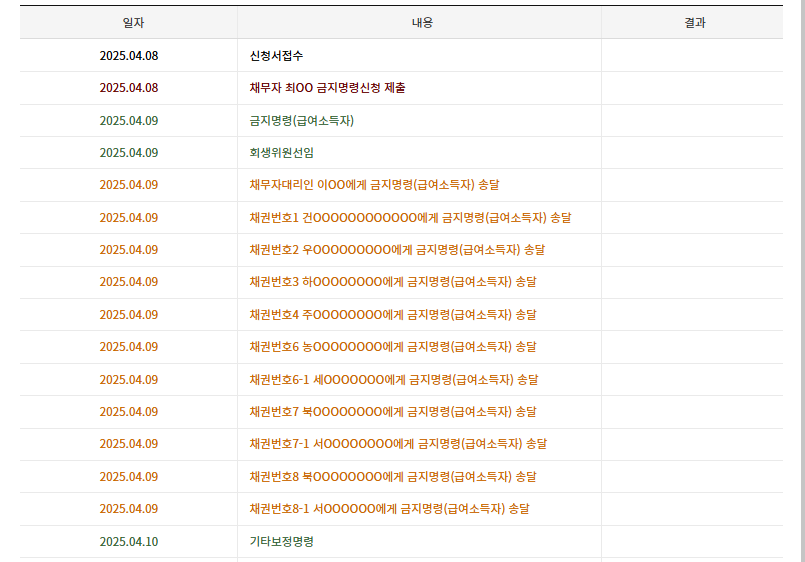Click the 채권번호6-1 세OOO 송달 entry
The width and height of the screenshot is (805, 562).
tap(394, 380)
